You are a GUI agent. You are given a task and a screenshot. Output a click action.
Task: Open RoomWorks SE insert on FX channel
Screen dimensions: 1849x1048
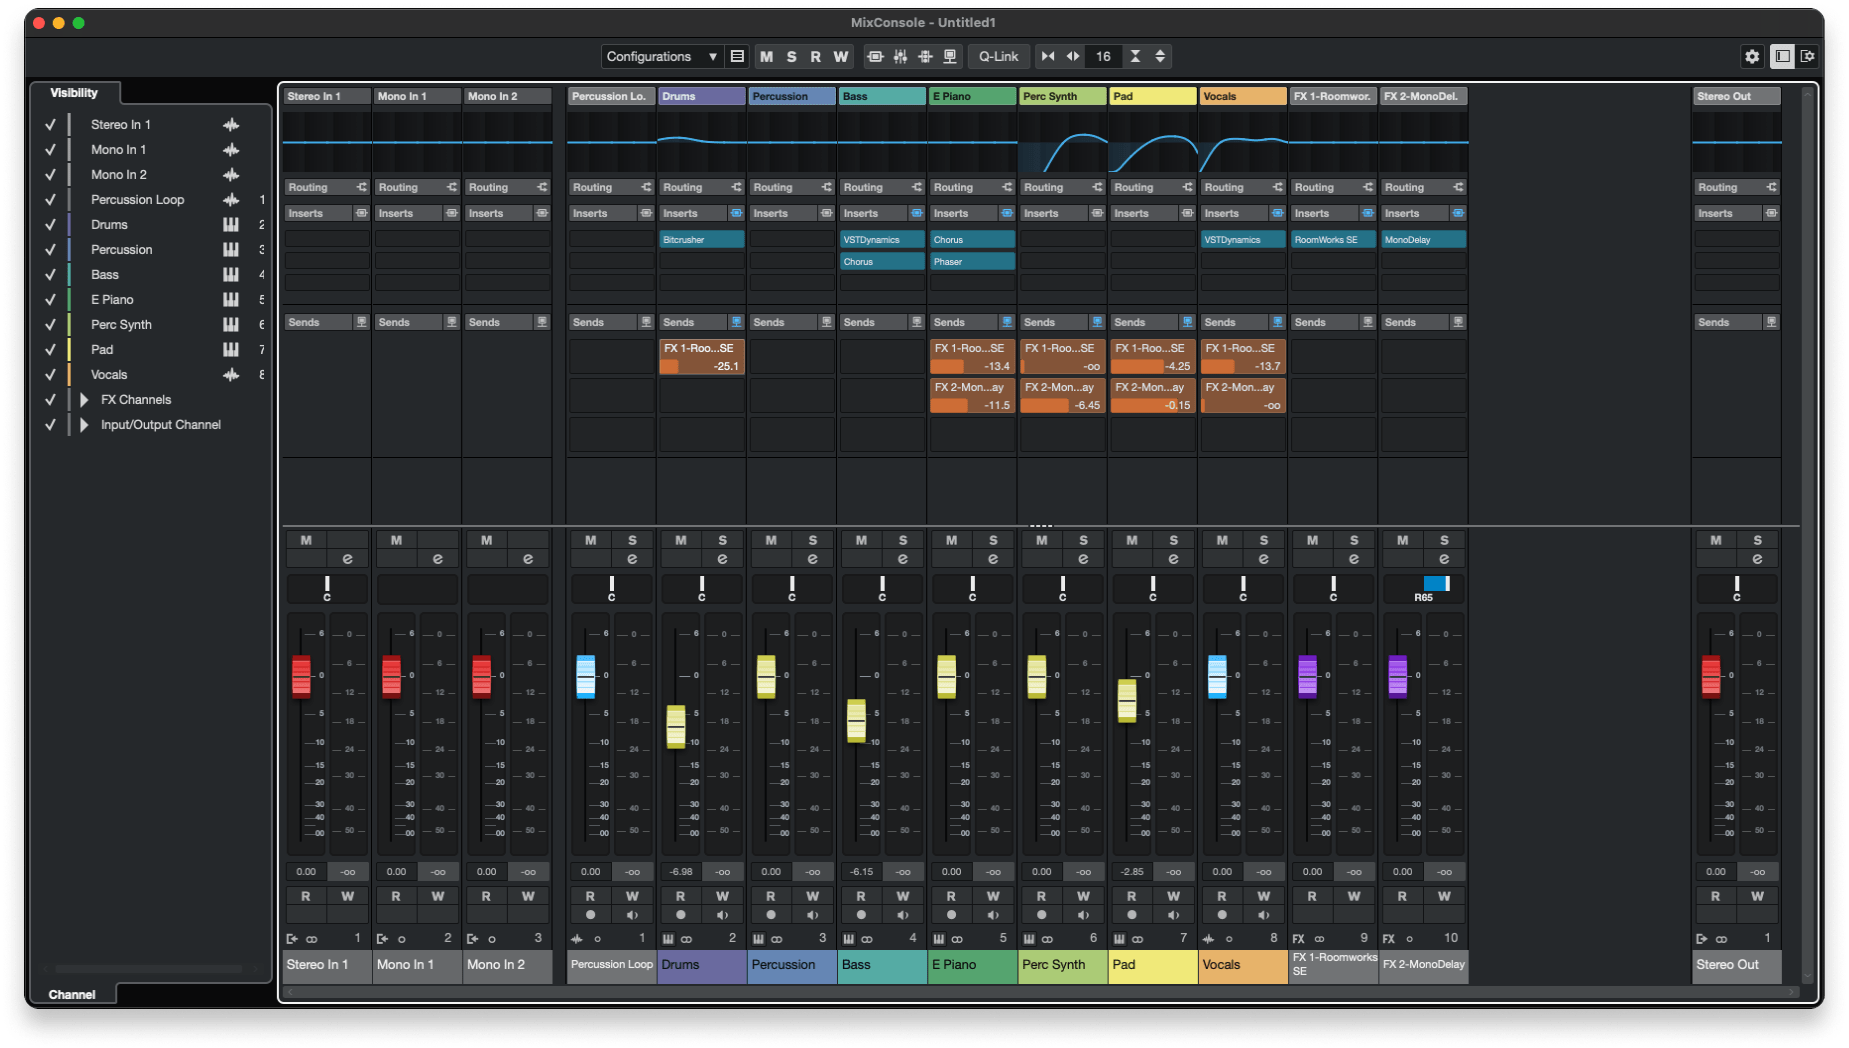(1333, 240)
